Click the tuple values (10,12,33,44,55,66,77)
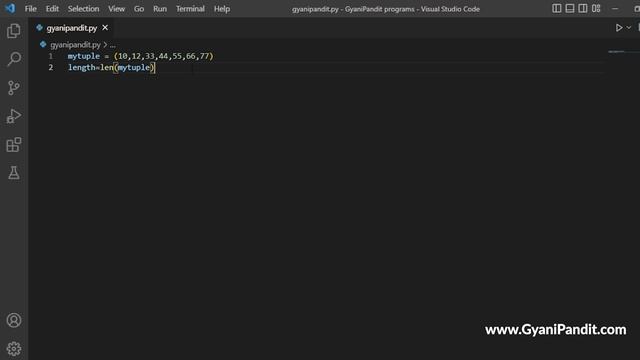Viewport: 640px width, 360px height. [x=164, y=56]
